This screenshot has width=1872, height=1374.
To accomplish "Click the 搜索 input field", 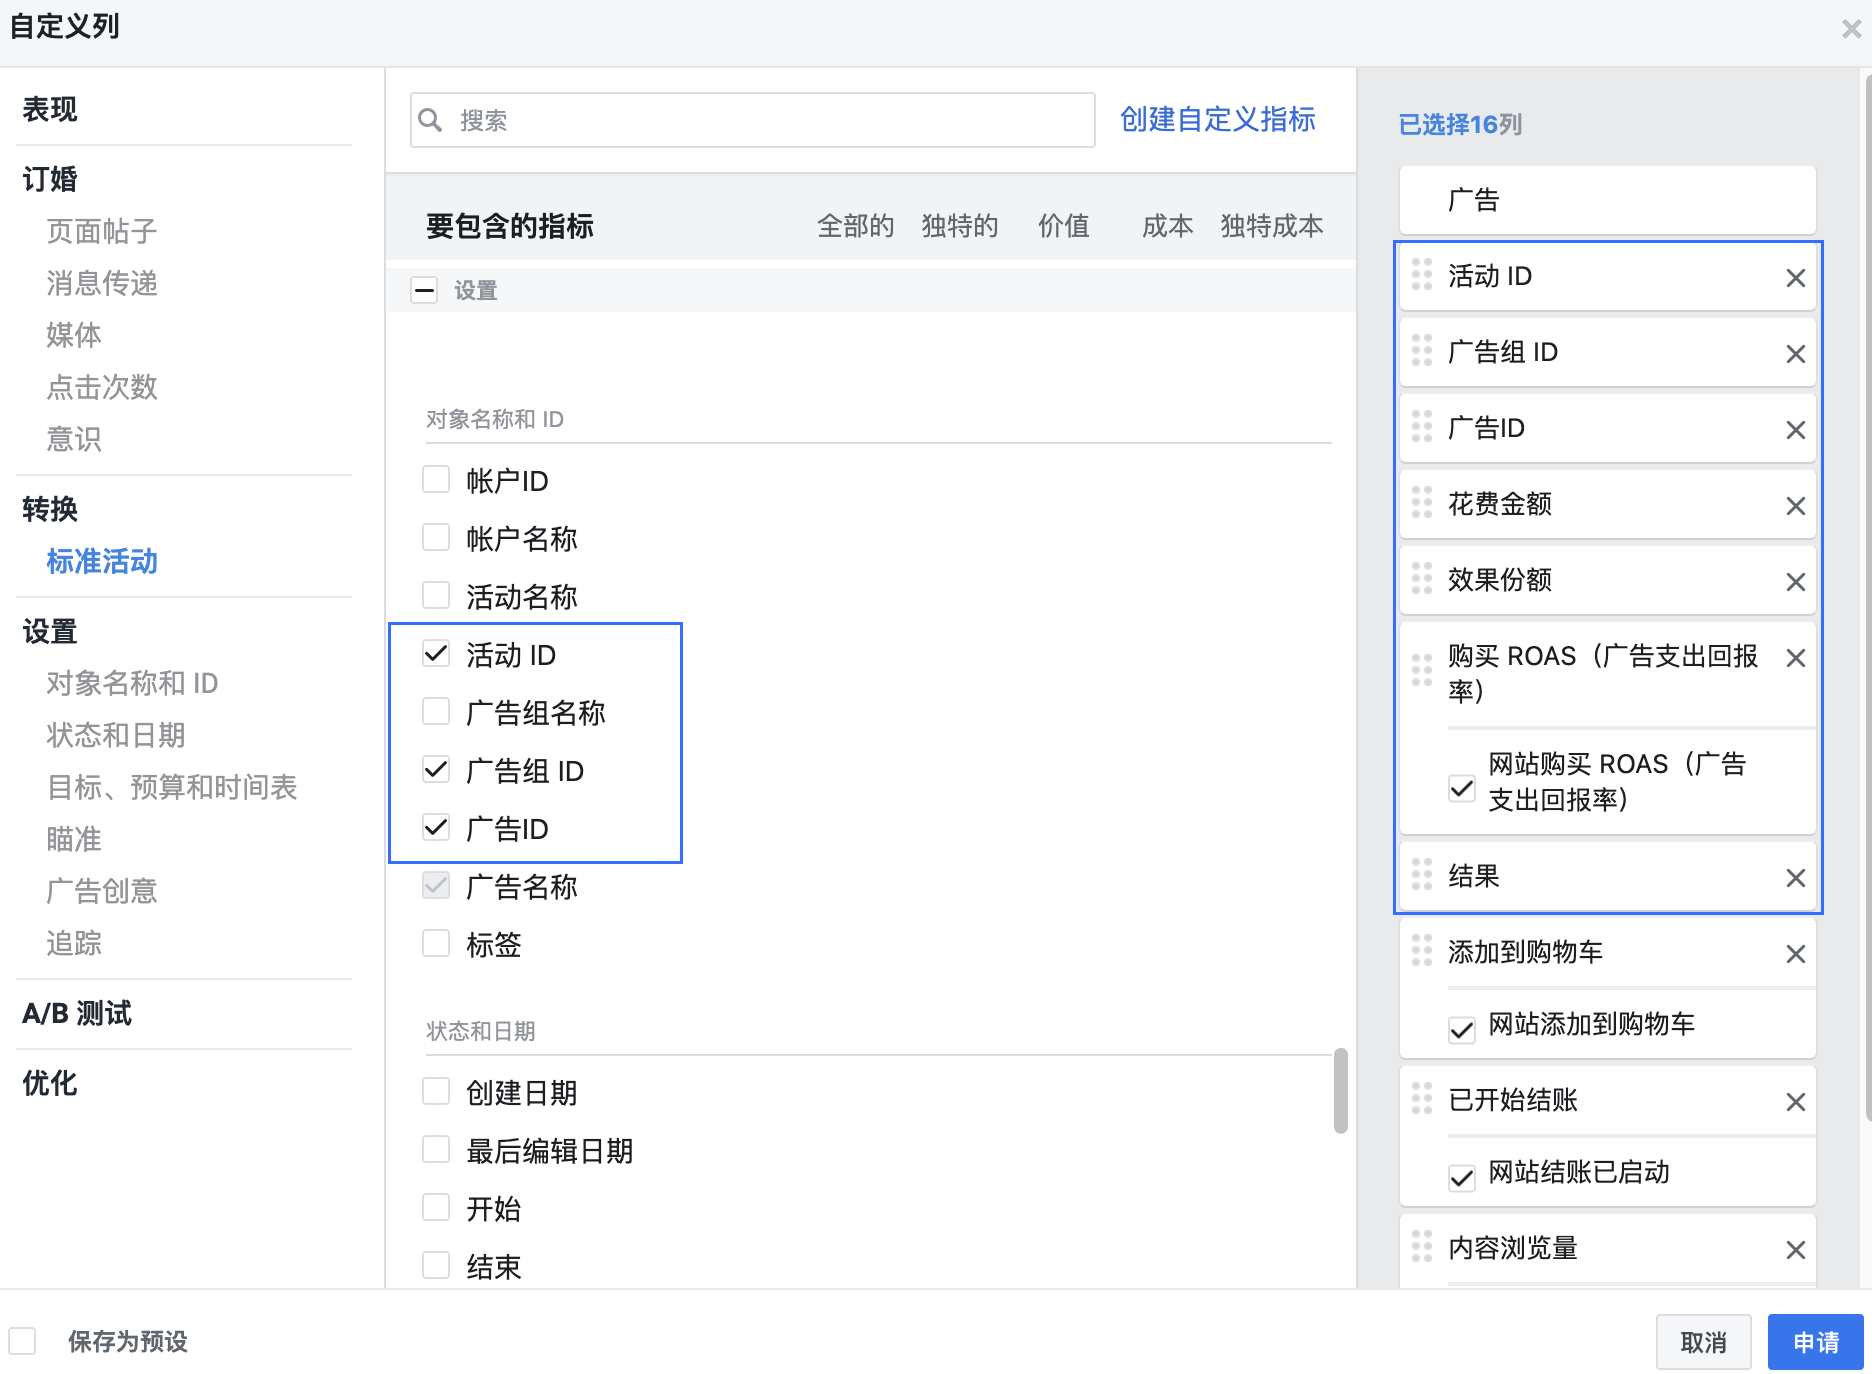I will point(760,120).
